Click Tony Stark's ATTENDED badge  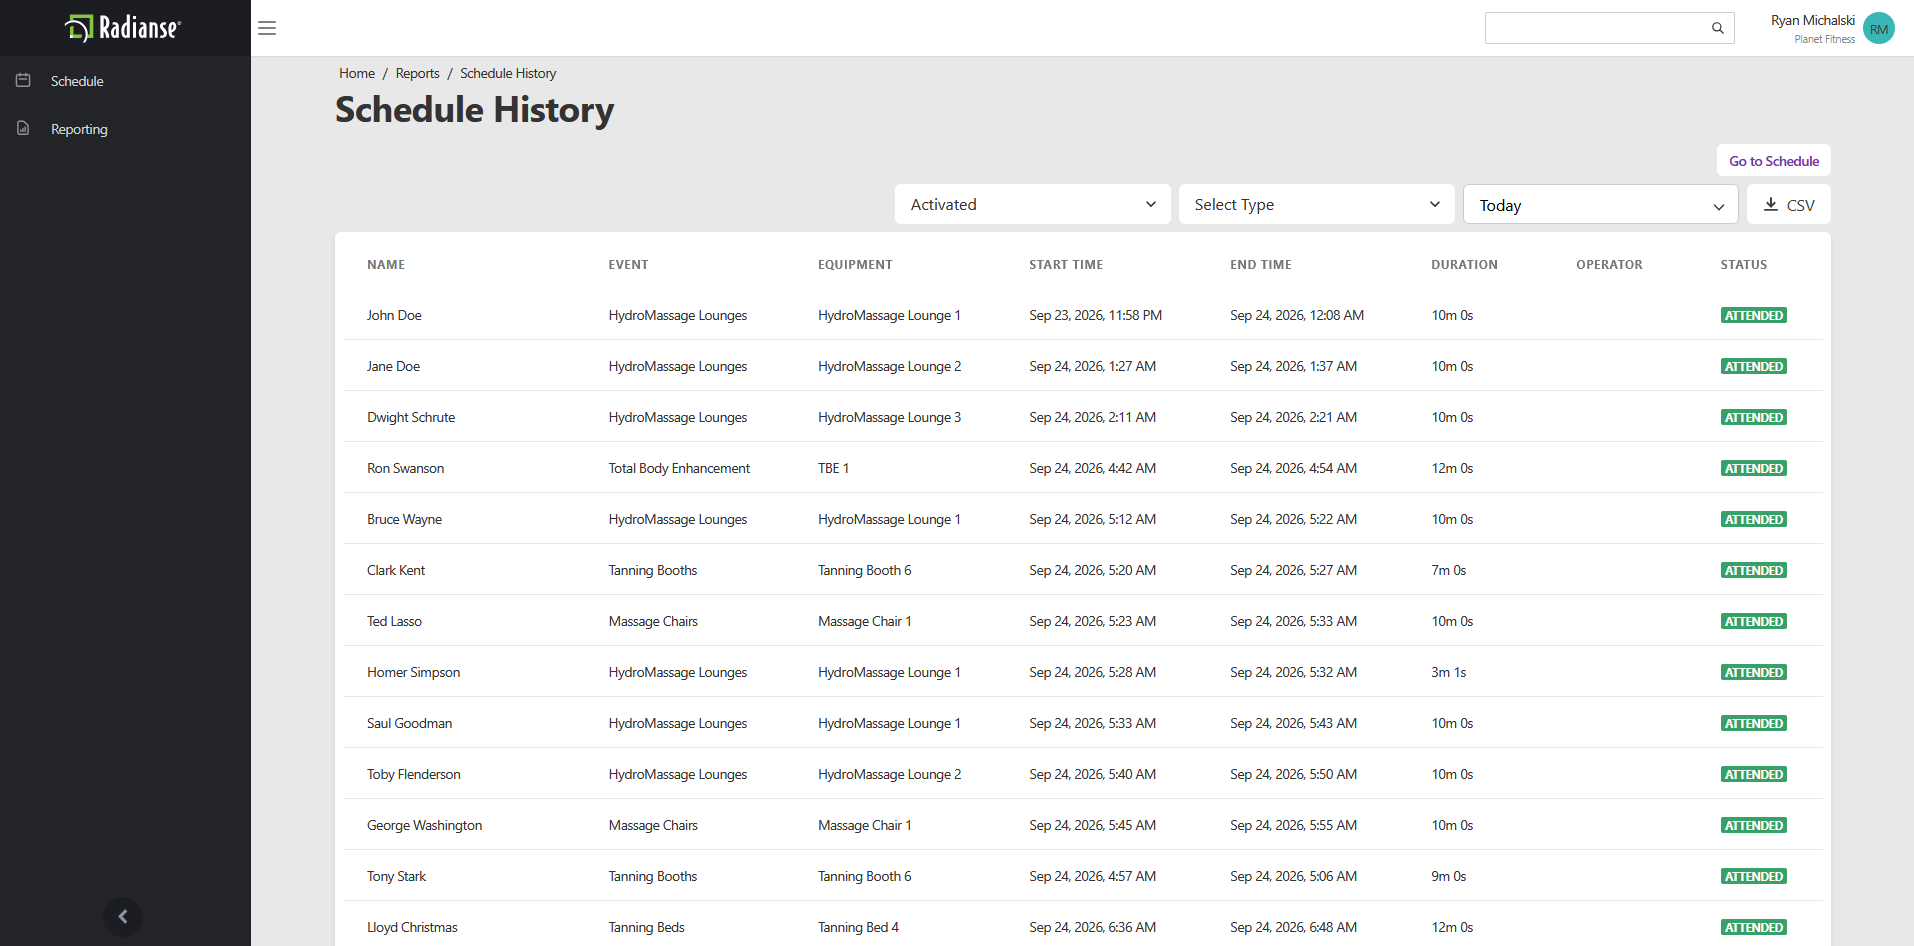click(1753, 876)
